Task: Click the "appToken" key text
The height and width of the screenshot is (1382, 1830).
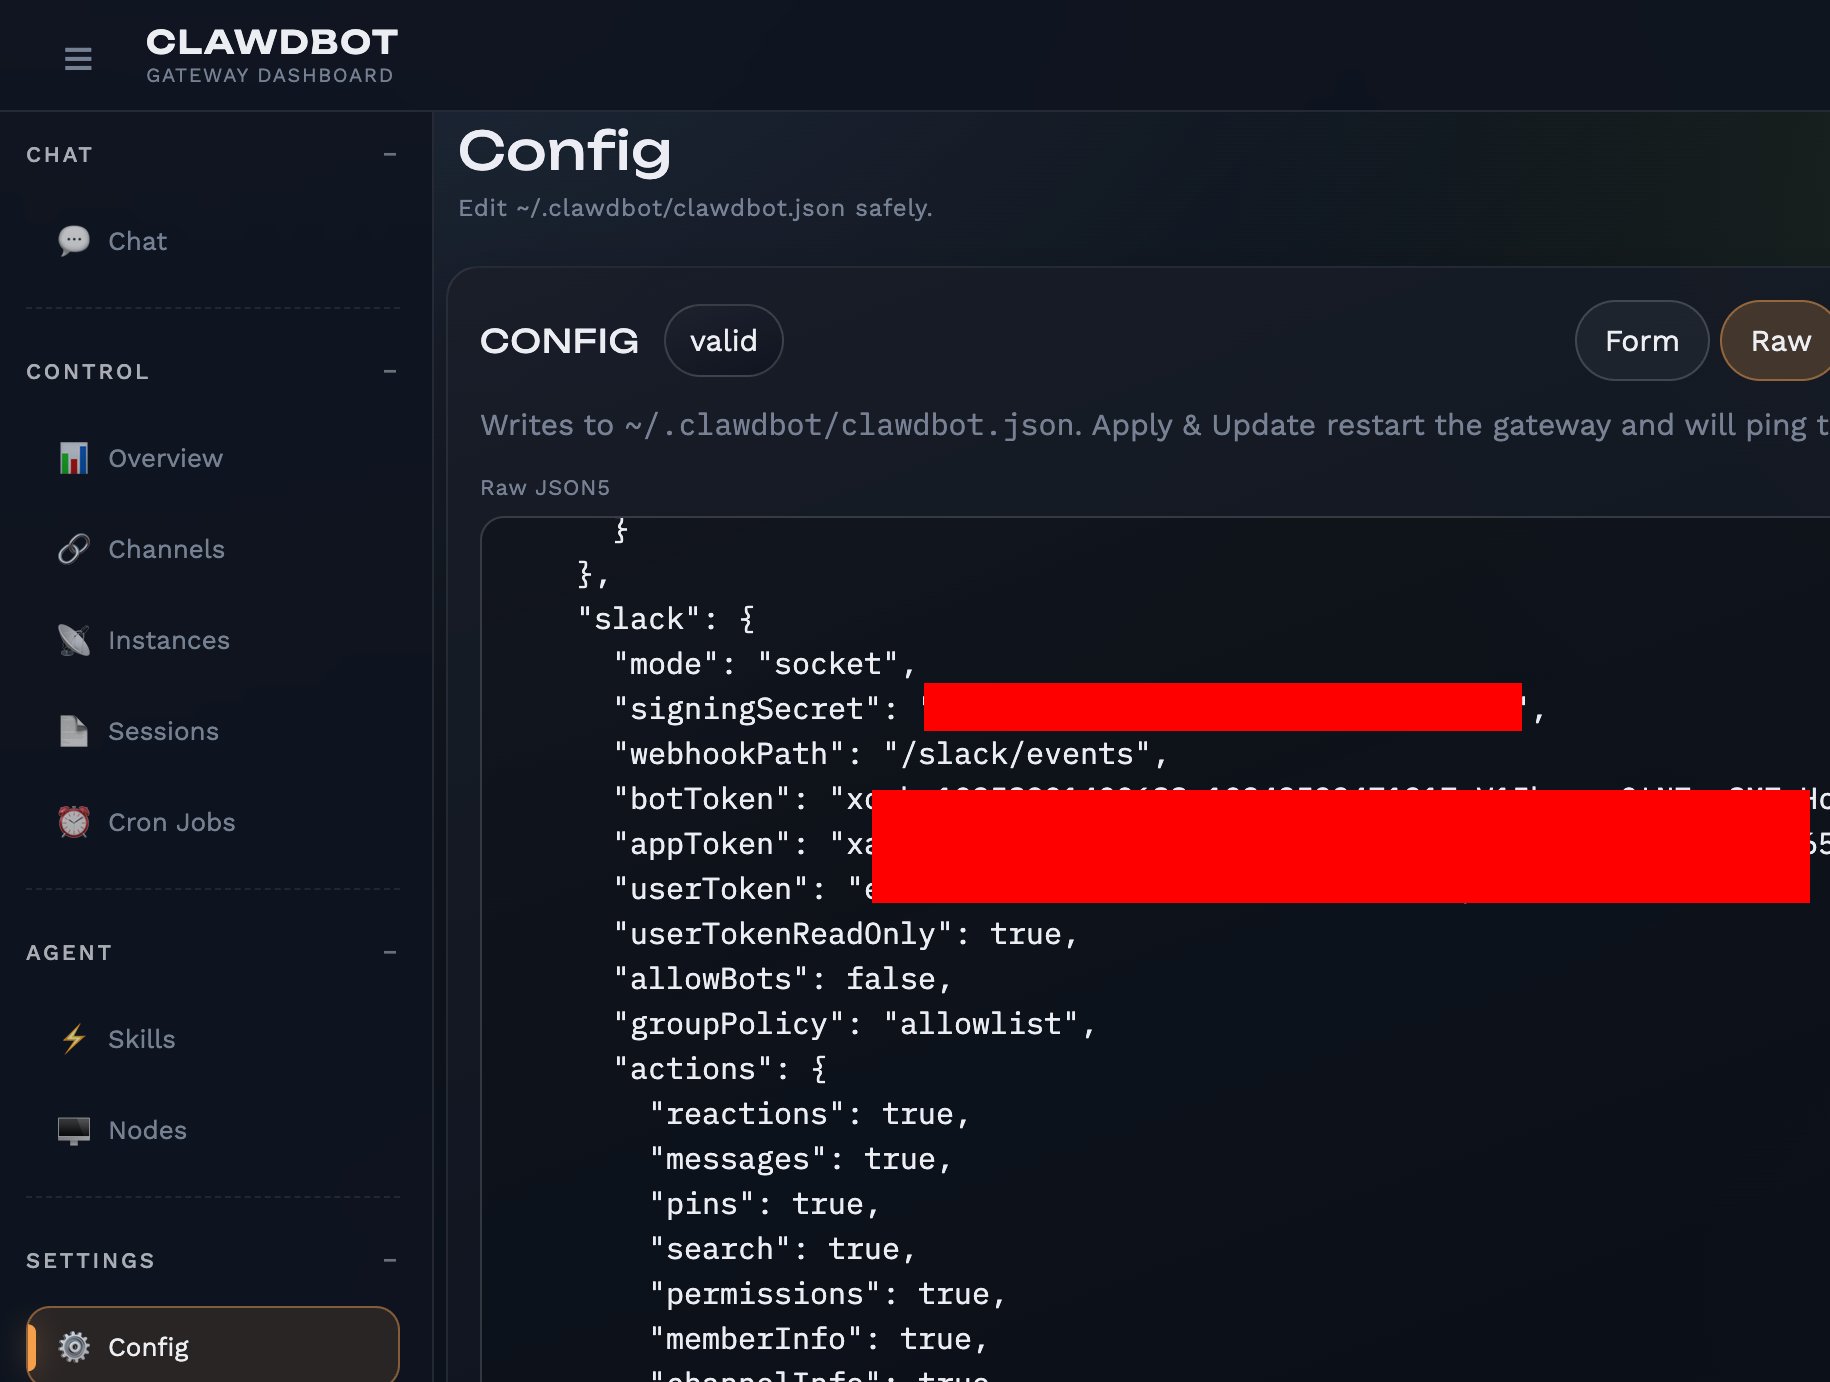Action: (702, 844)
